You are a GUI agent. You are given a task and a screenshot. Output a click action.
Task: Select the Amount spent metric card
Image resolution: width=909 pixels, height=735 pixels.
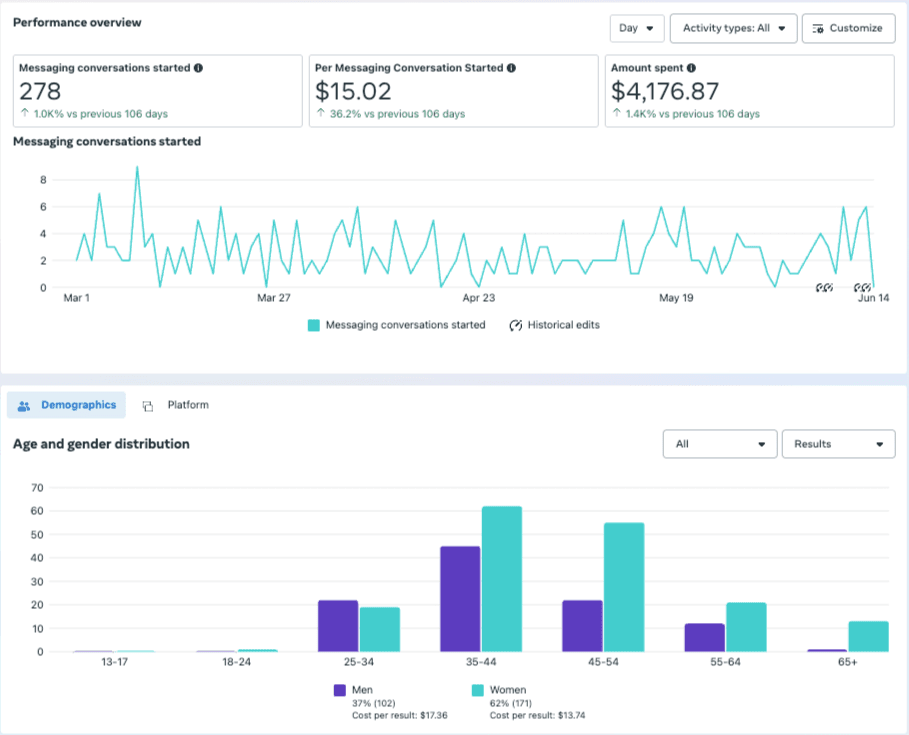tap(750, 91)
